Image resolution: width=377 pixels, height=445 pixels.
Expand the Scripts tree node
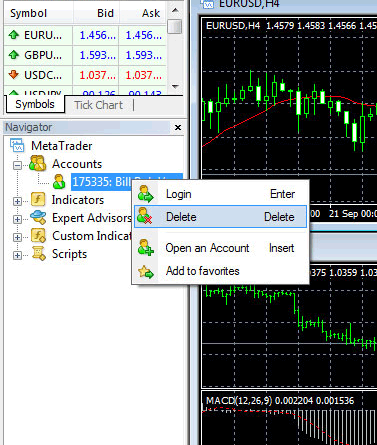[x=17, y=255]
